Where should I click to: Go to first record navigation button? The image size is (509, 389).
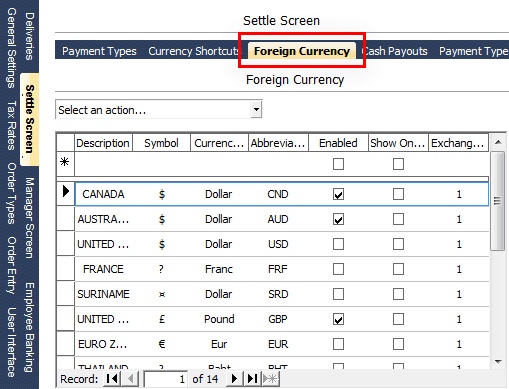(x=112, y=379)
